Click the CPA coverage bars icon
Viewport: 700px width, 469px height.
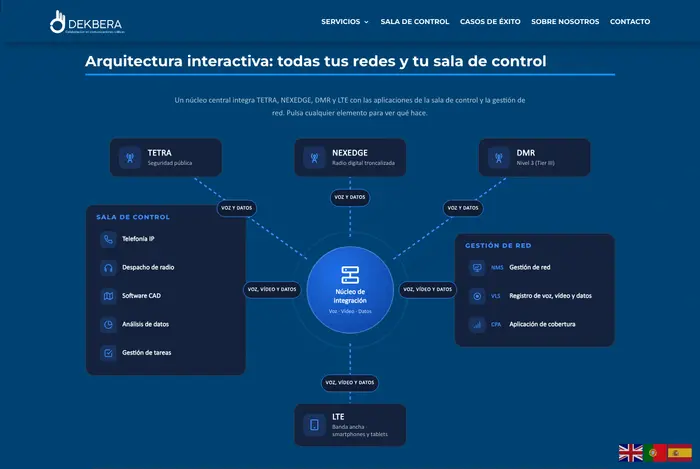[x=477, y=324]
